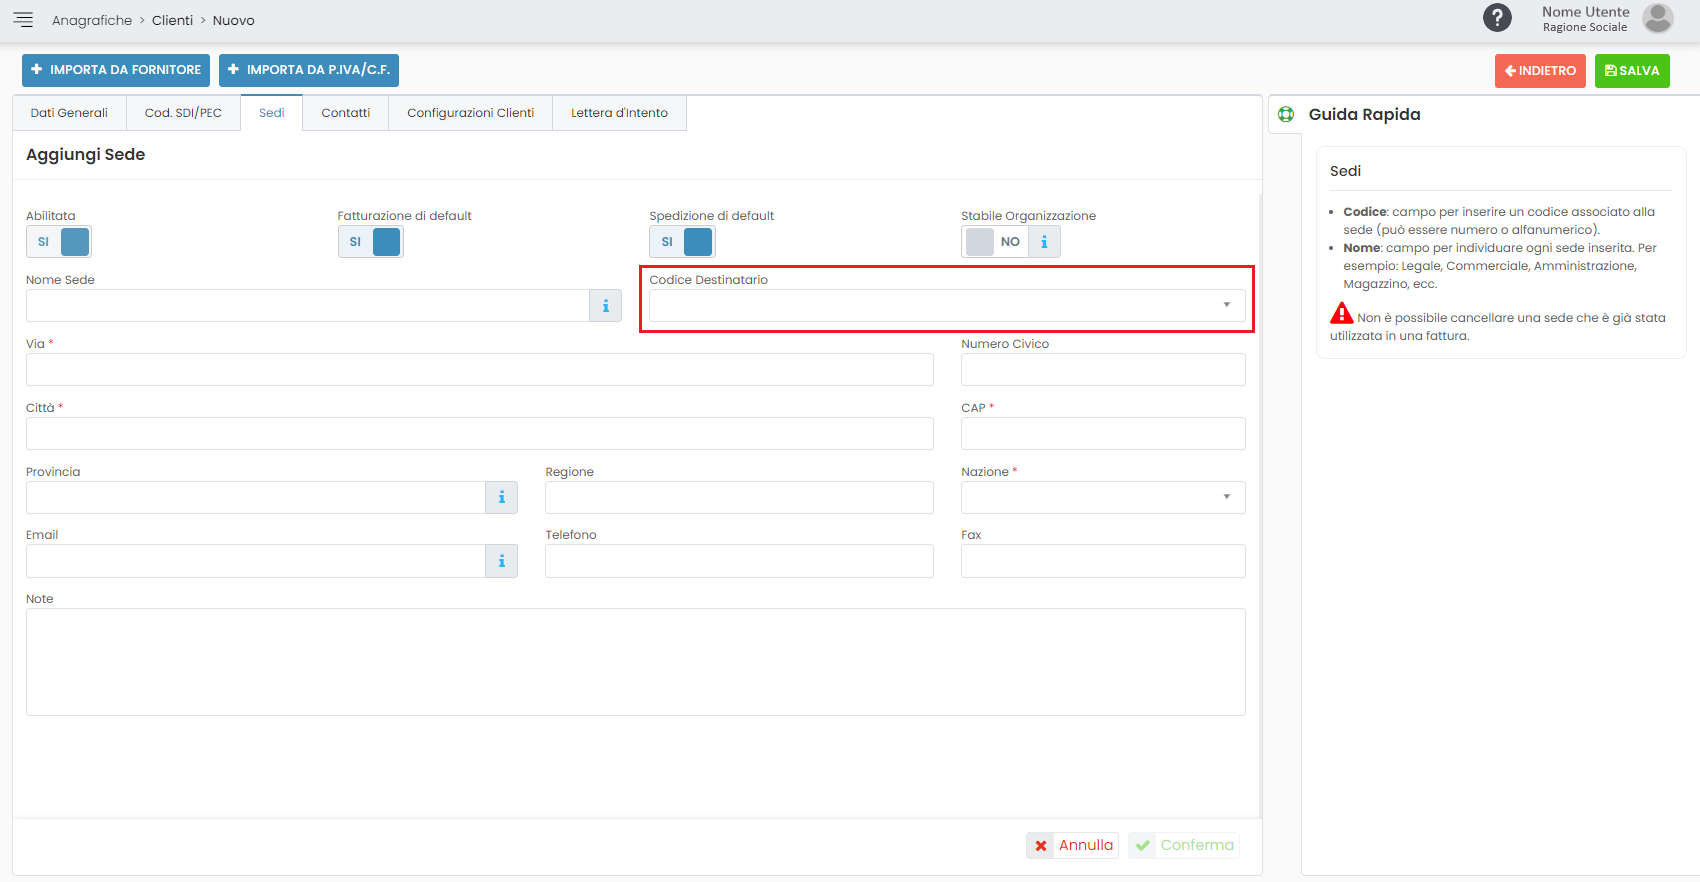The image size is (1700, 882).
Task: Click the Via input field
Action: click(480, 370)
